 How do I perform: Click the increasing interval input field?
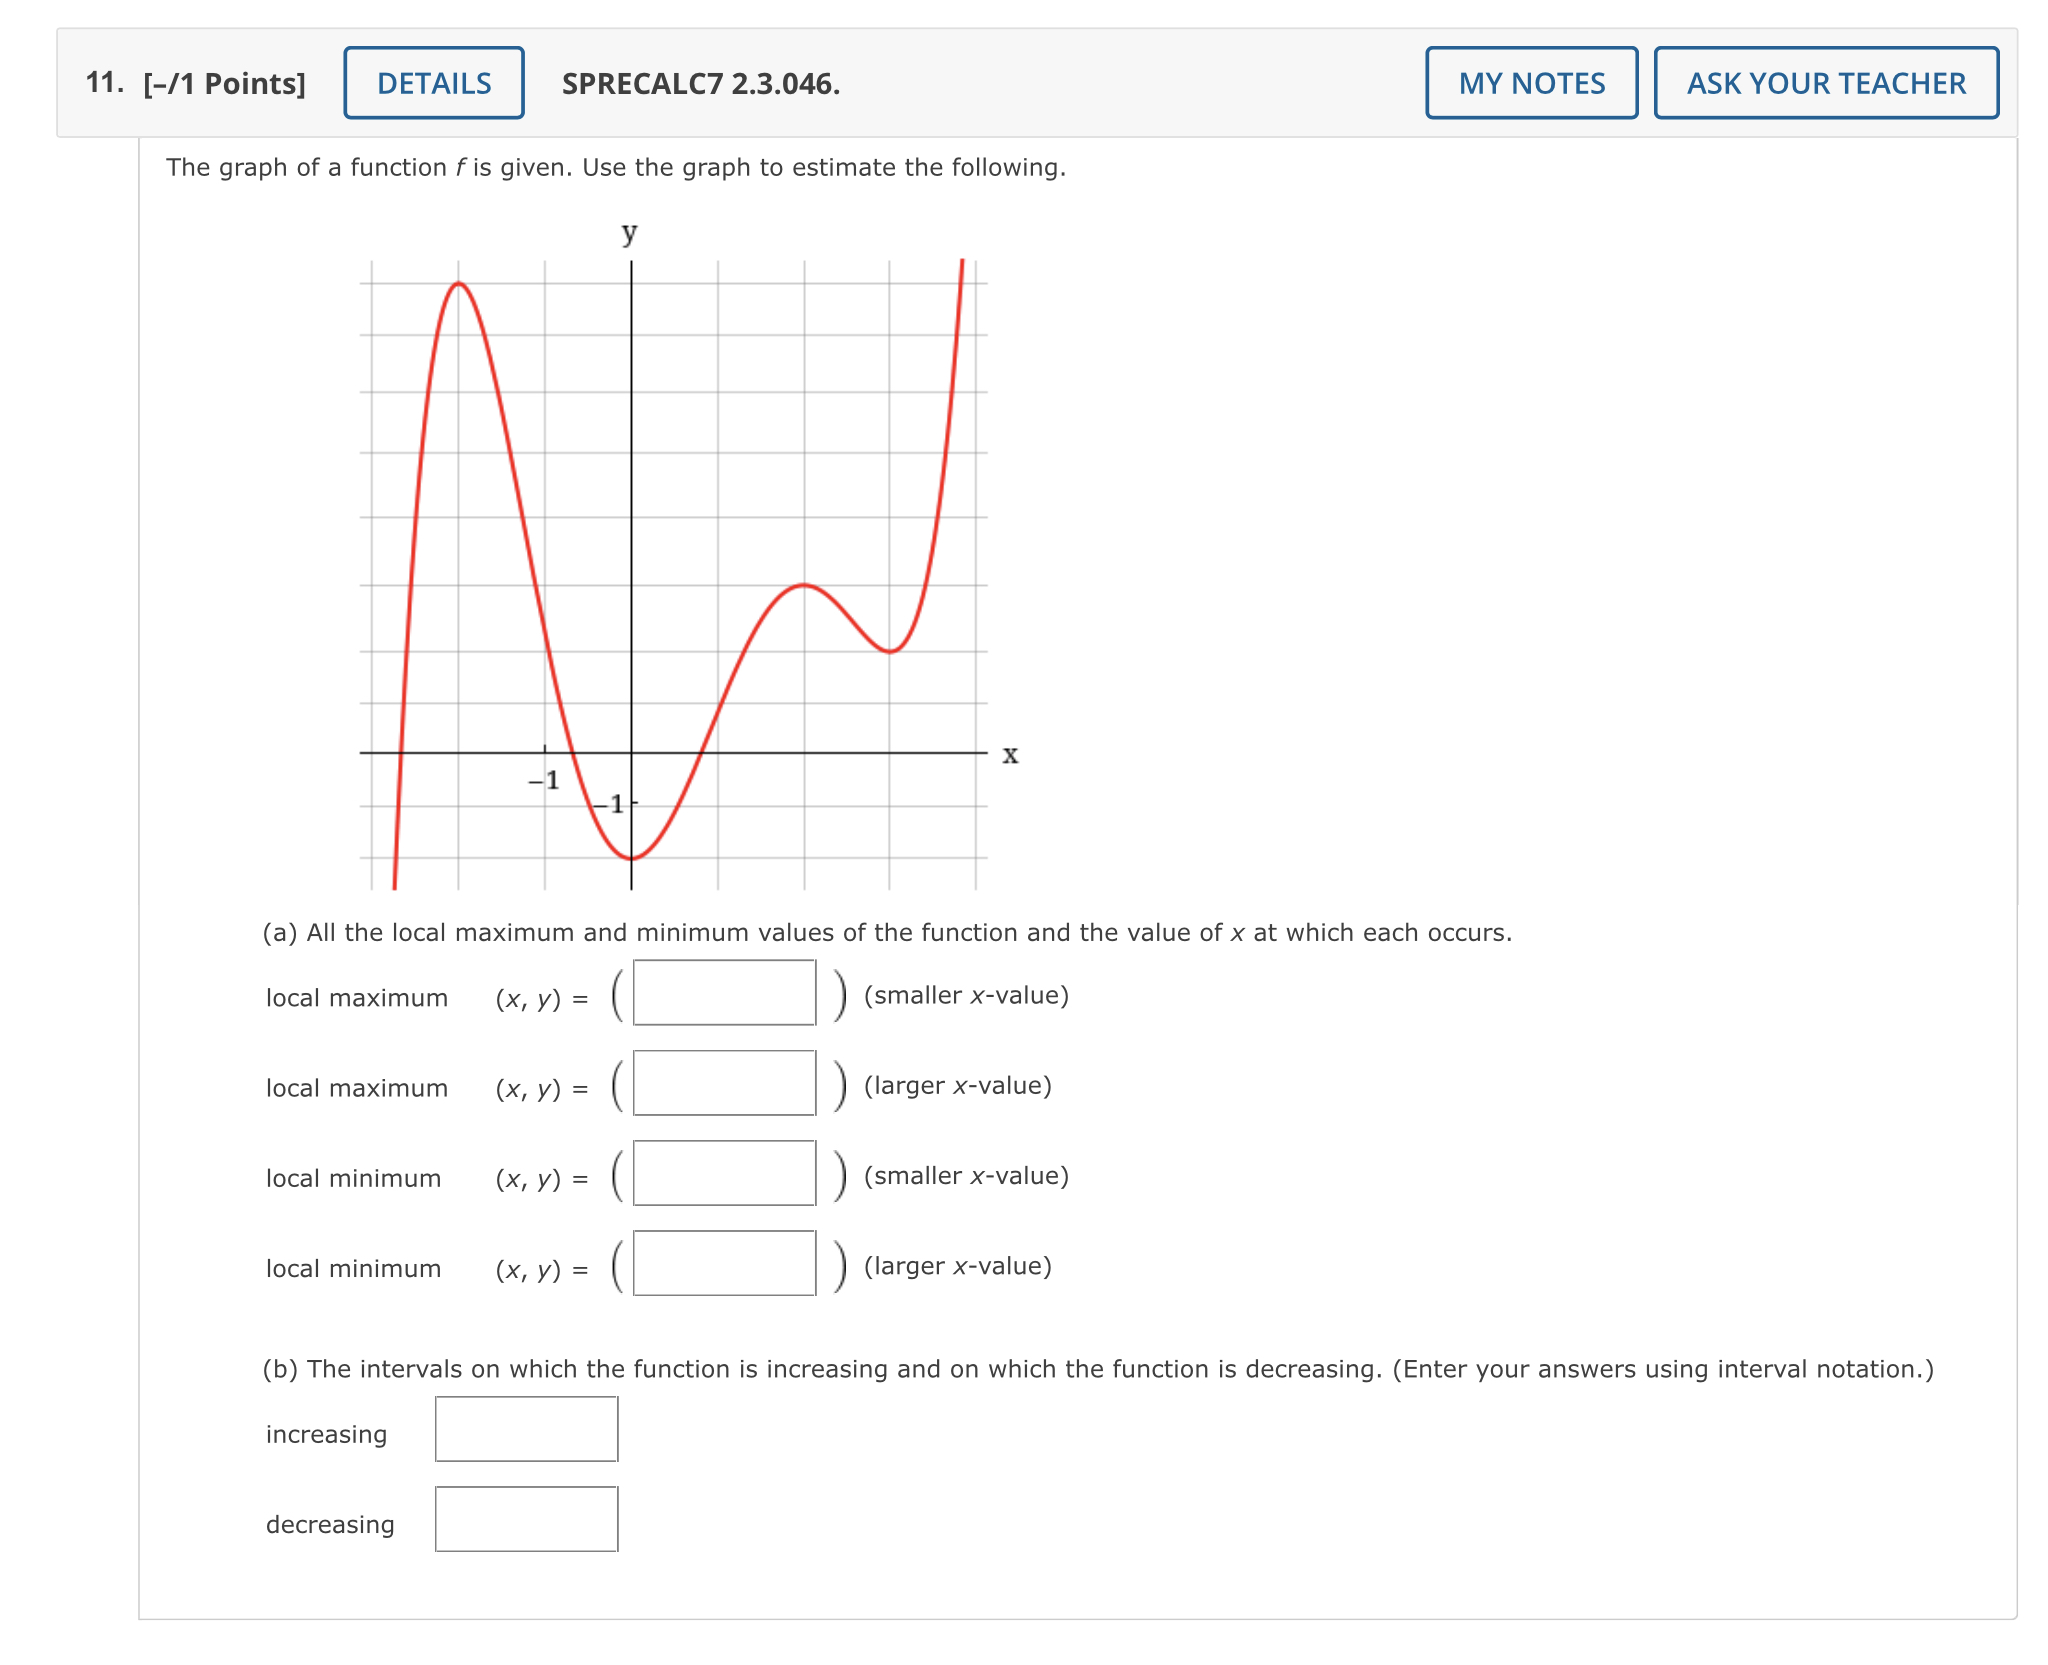(525, 1430)
